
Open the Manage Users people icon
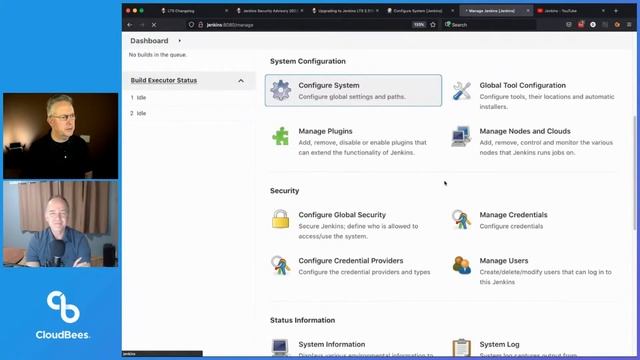462,265
